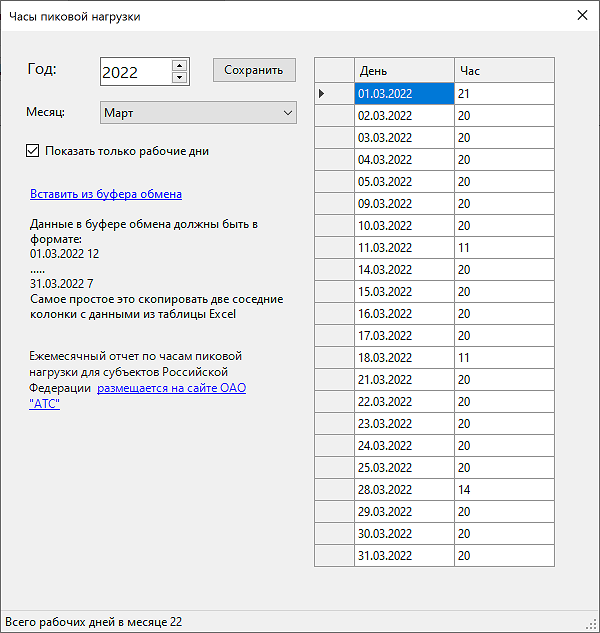Increase year with the up spinner arrow
This screenshot has width=600, height=633.
coord(179,65)
